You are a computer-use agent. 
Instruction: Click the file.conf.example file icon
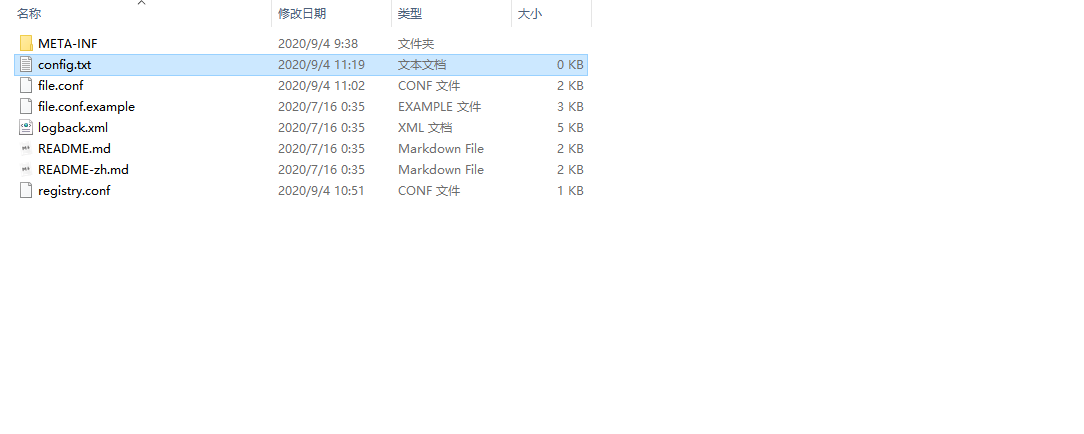26,106
